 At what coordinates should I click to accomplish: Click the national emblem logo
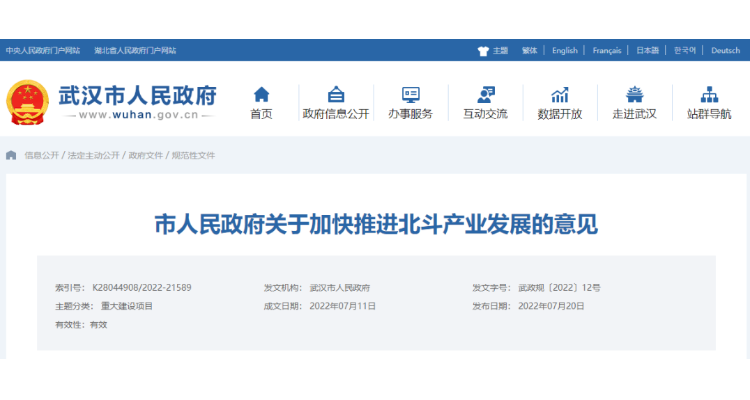click(x=29, y=102)
